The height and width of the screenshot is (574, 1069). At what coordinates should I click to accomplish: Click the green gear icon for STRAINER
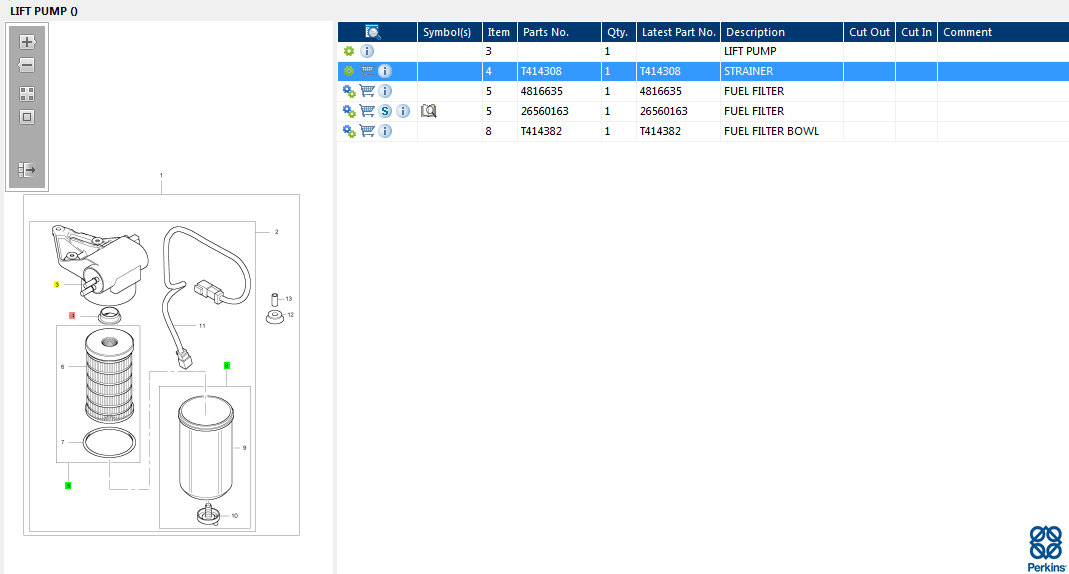tap(349, 71)
